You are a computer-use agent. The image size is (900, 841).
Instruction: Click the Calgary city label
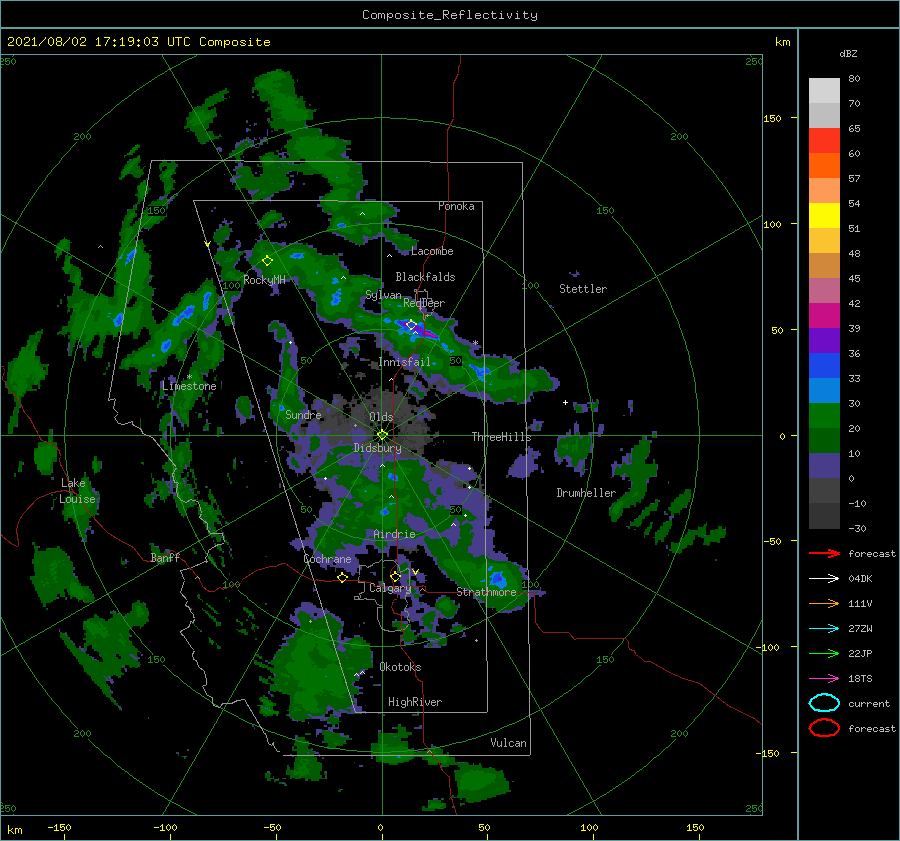pyautogui.click(x=390, y=588)
